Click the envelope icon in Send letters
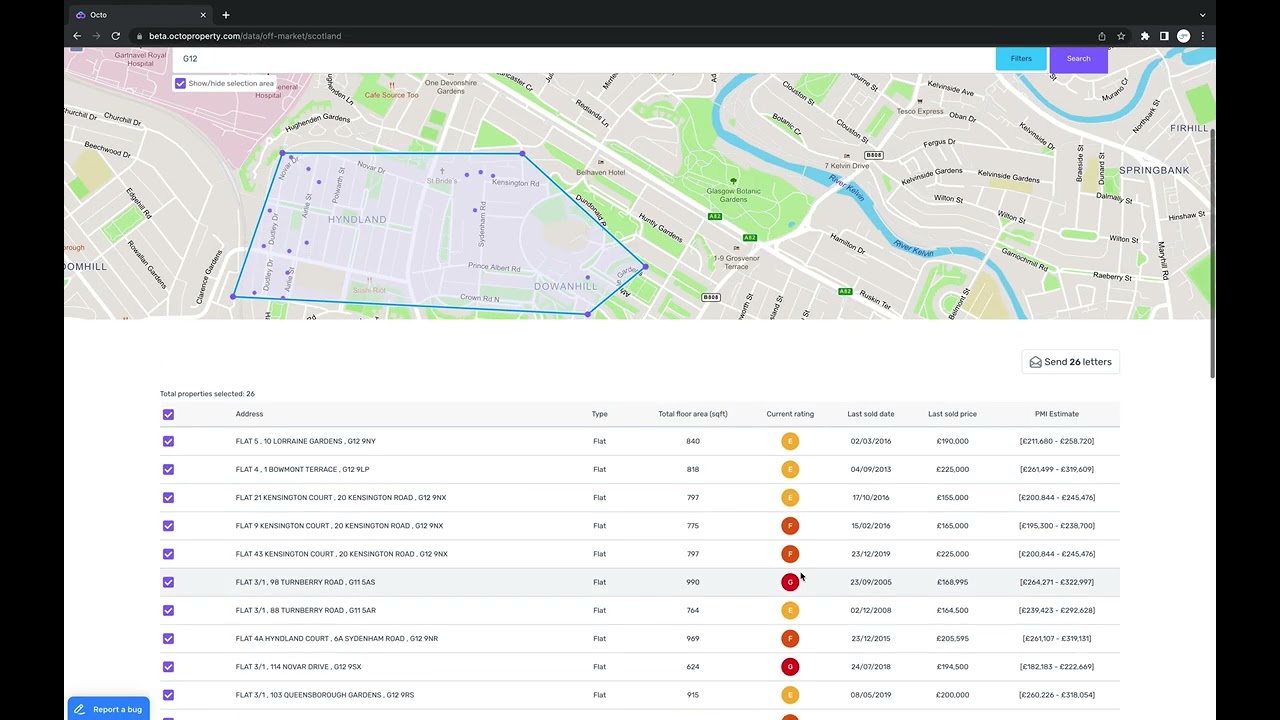1280x720 pixels. [x=1035, y=362]
